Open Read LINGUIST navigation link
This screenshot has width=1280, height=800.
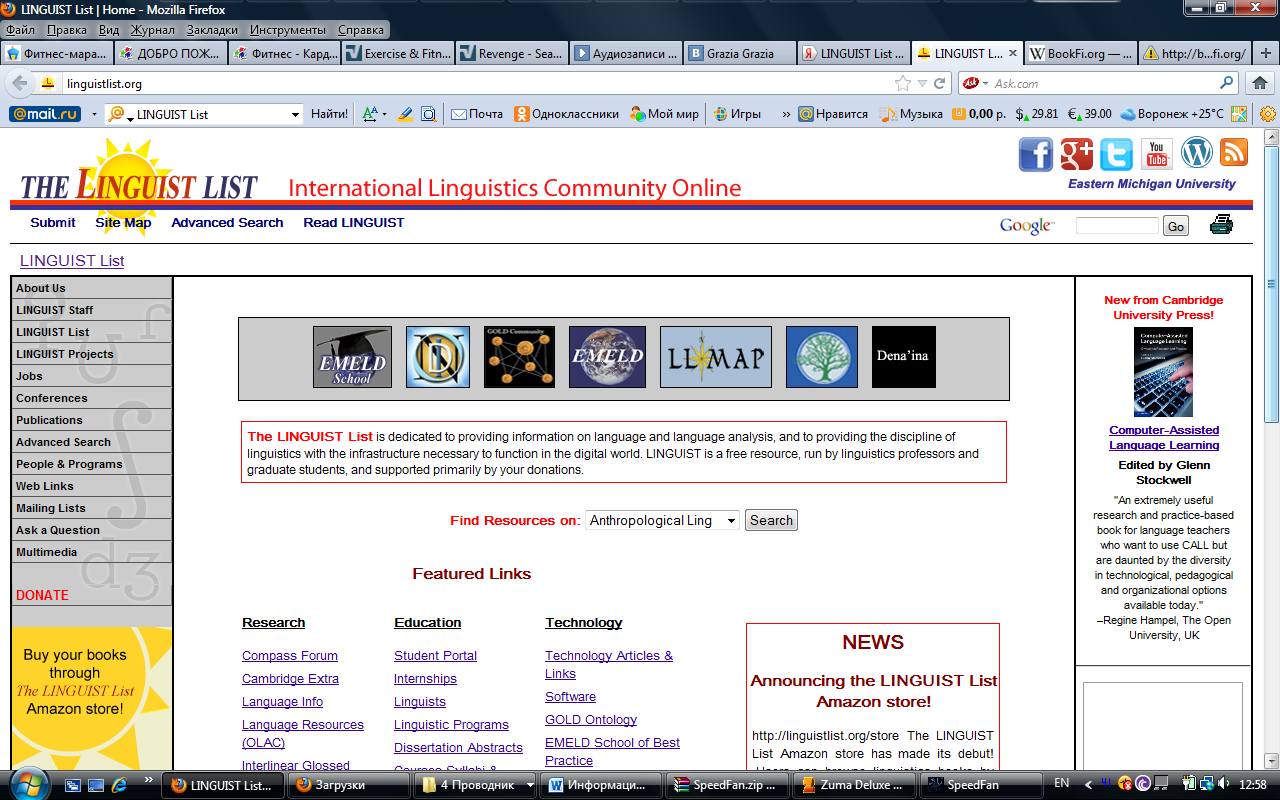(x=354, y=223)
